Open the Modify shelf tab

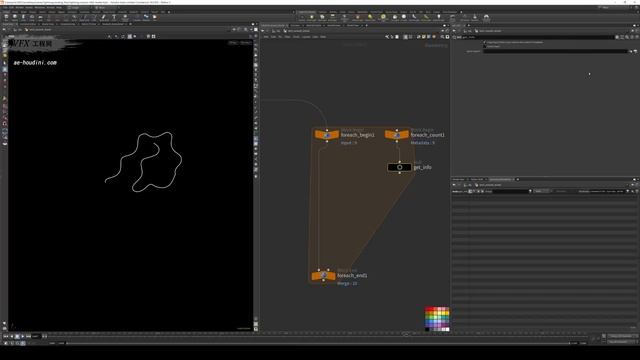click(15, 12)
